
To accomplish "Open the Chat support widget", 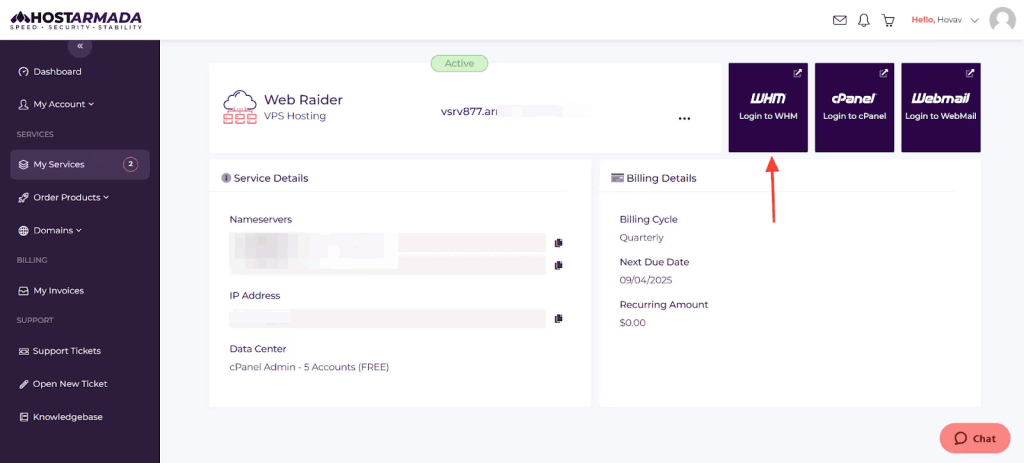I will coord(974,438).
